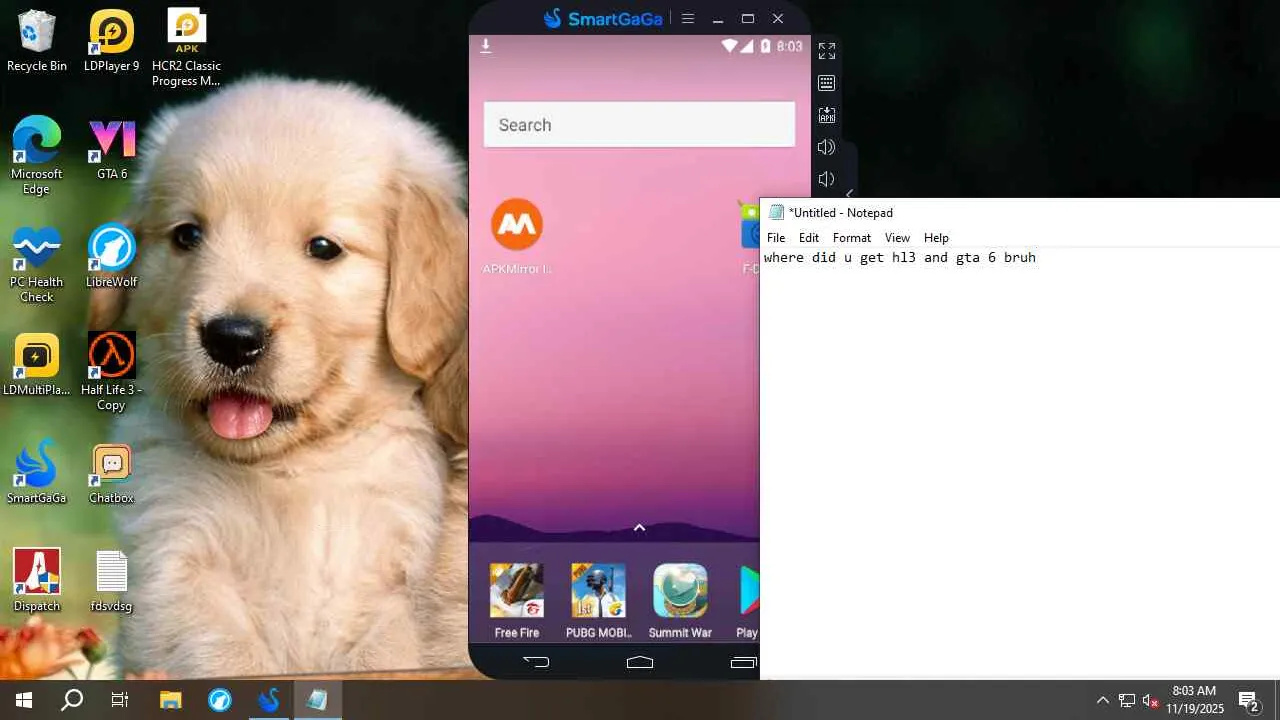Screen dimensions: 1280x720
Task: Switch to Notepad in the taskbar
Action: pyautogui.click(x=318, y=700)
